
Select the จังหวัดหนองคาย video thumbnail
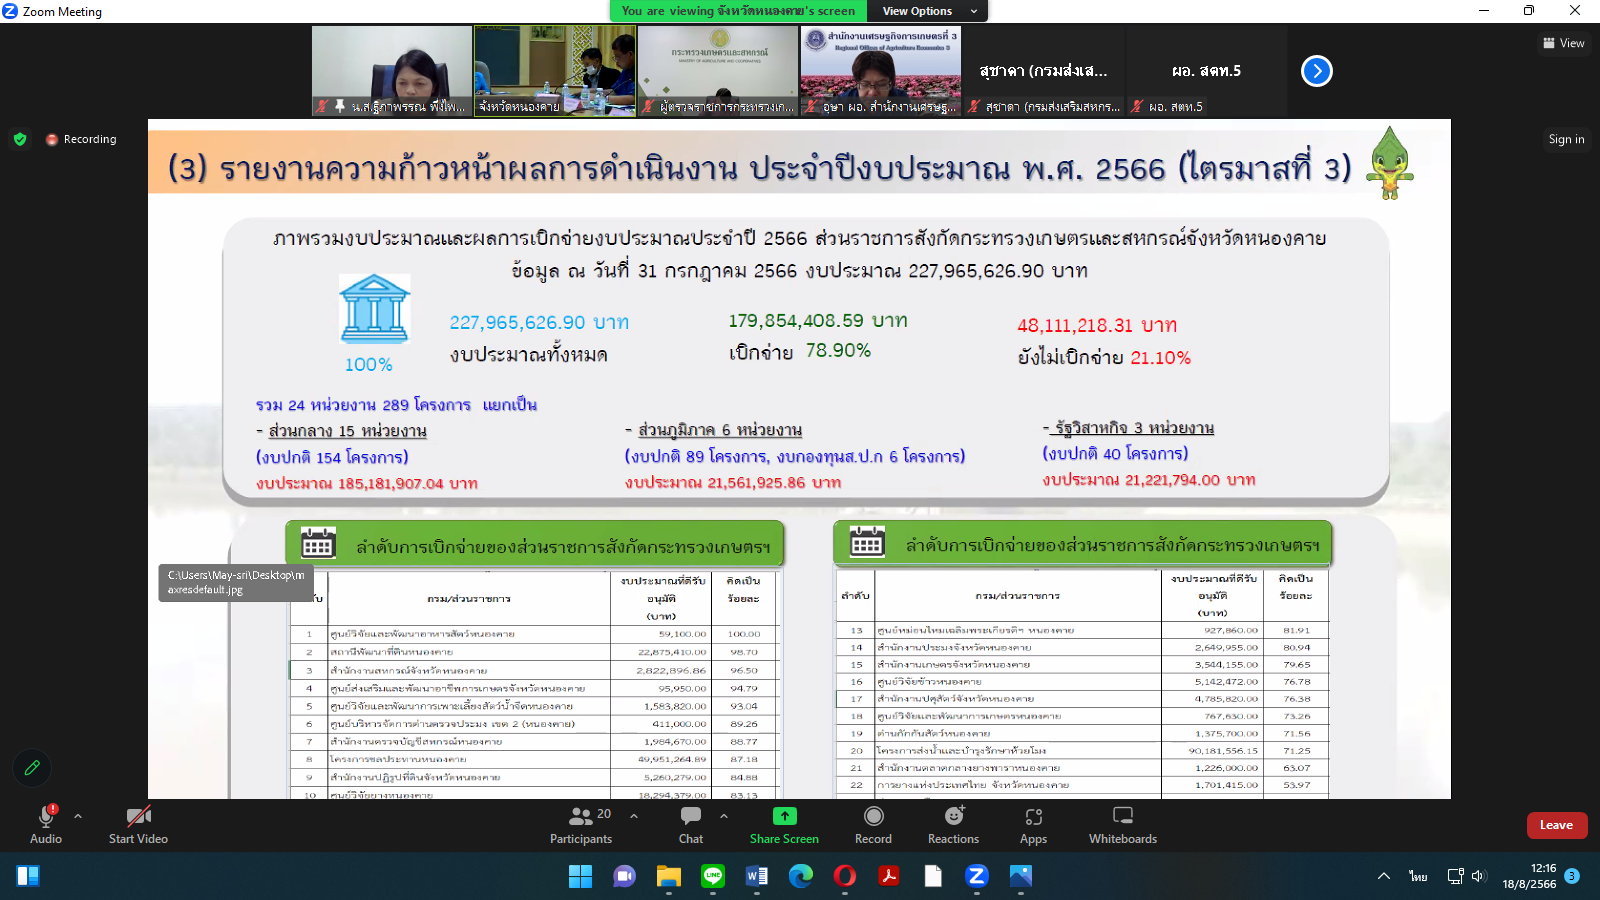[555, 71]
